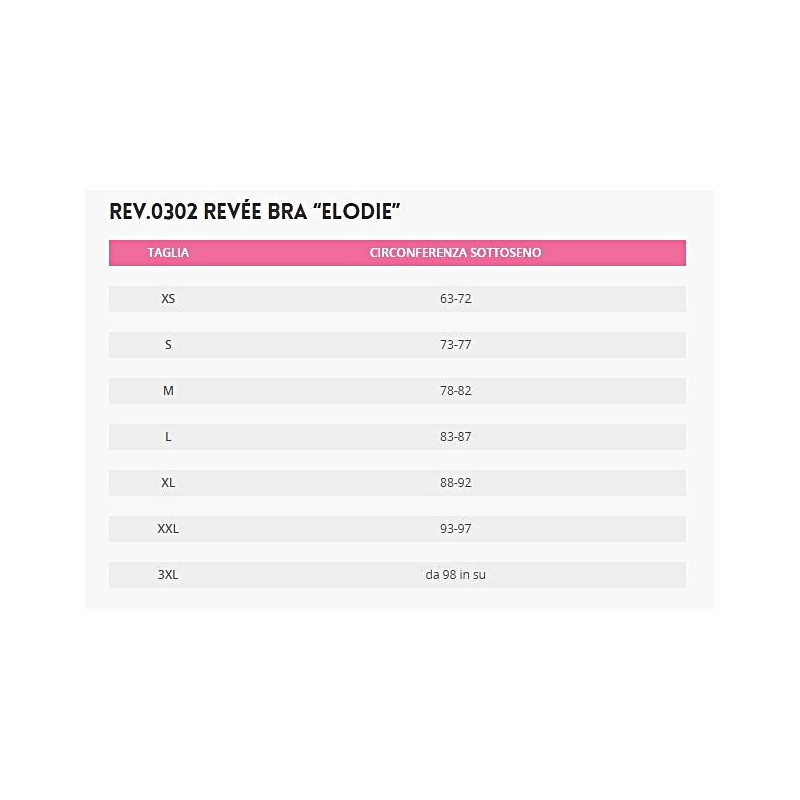
Task: Click the 93-97 measurement value
Action: click(x=455, y=529)
